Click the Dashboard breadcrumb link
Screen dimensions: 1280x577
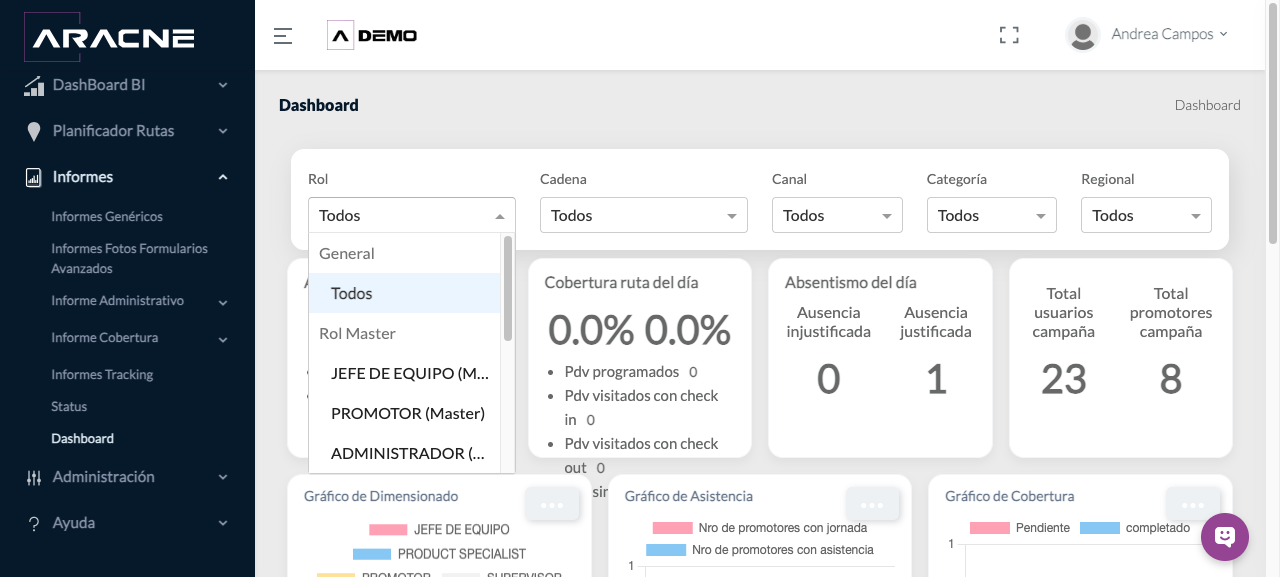coord(1207,105)
